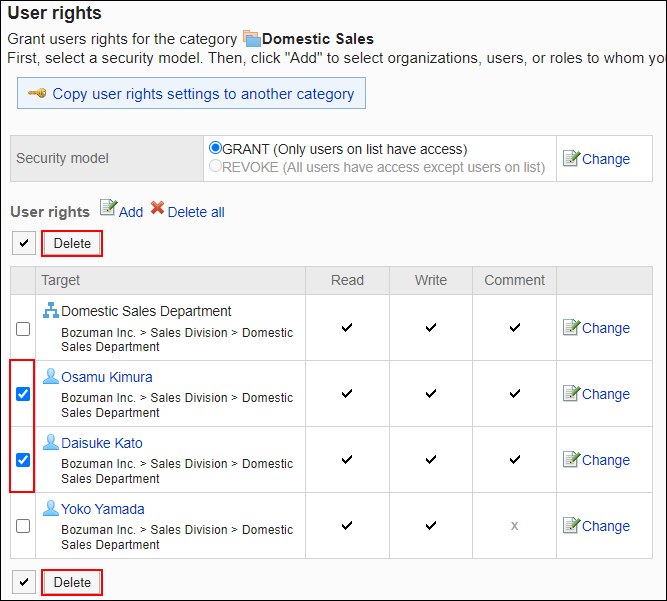Click the Read checkmark in Yoko Yamada row
This screenshot has height=601, width=667.
pyautogui.click(x=347, y=525)
